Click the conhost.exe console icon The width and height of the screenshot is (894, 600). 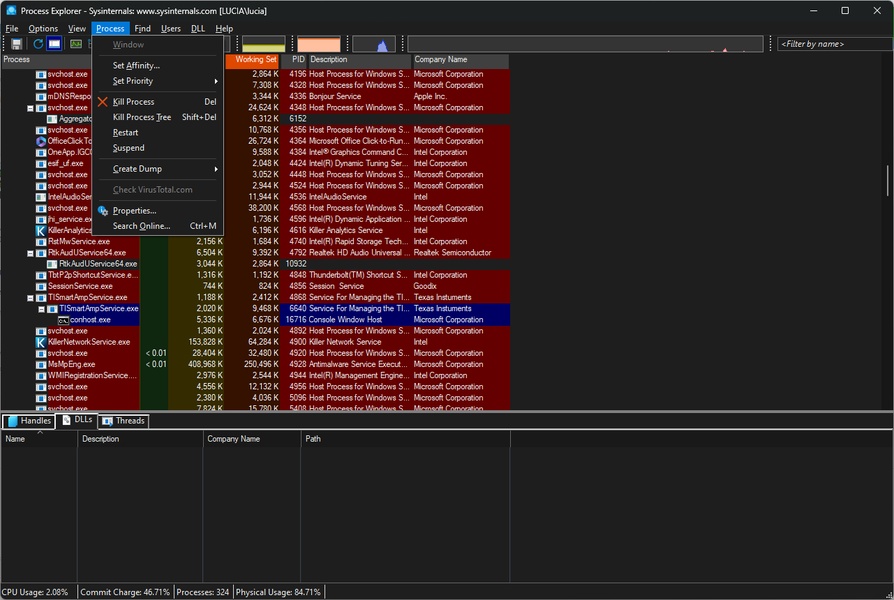[62, 320]
